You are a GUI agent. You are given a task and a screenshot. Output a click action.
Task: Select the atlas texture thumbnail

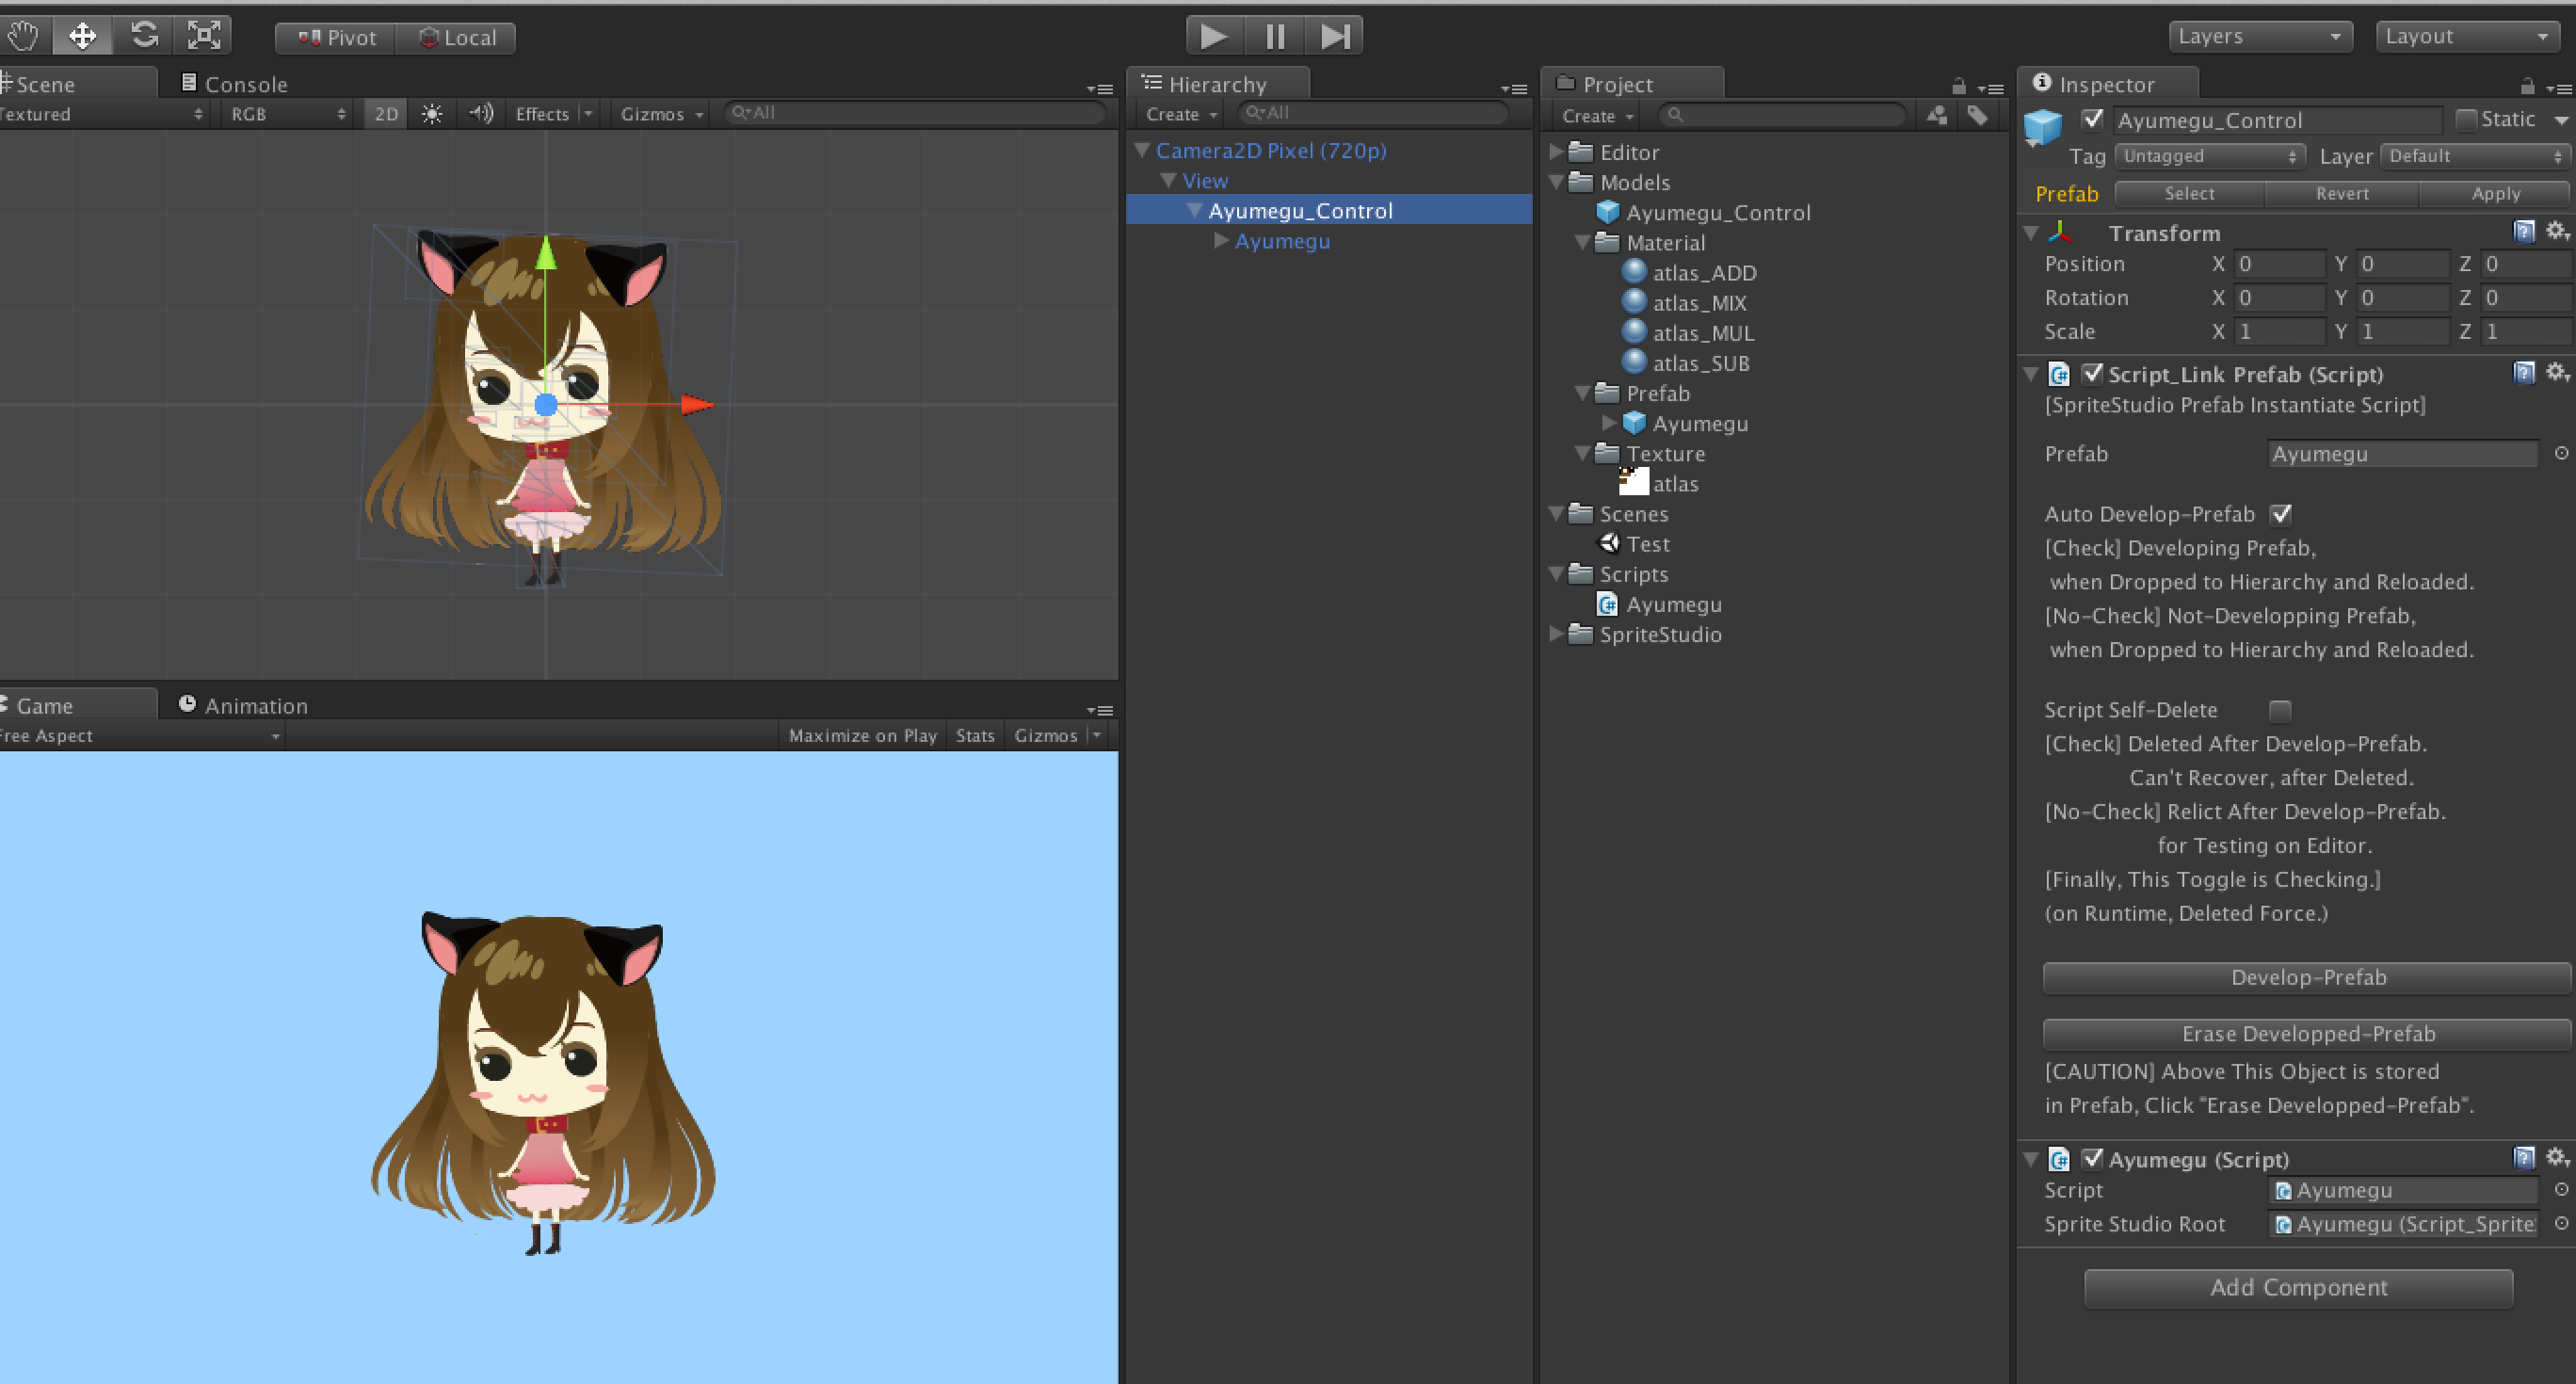1634,483
